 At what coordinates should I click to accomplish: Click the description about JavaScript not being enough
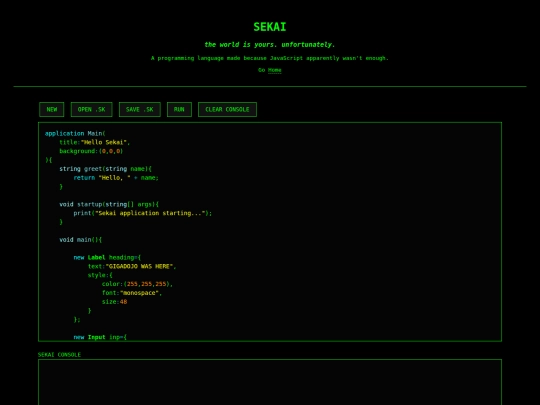click(x=270, y=58)
